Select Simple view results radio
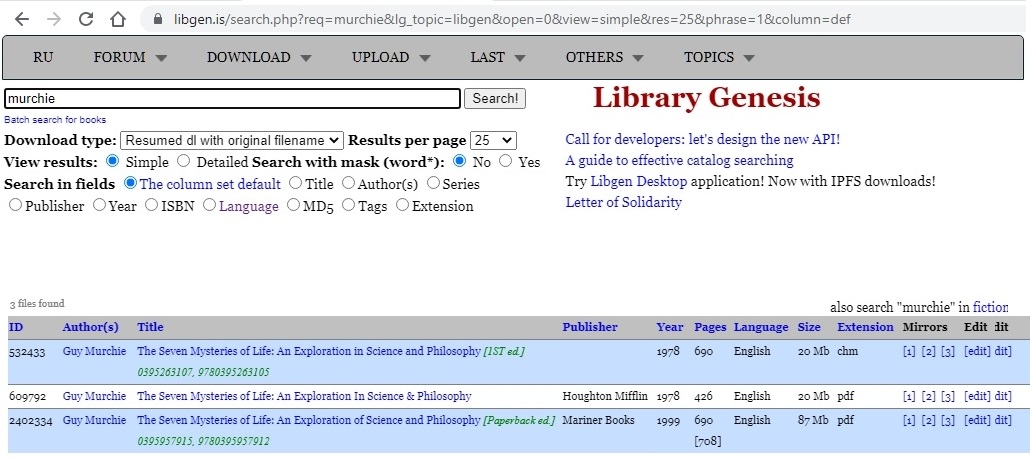1030x460 pixels. pos(112,161)
